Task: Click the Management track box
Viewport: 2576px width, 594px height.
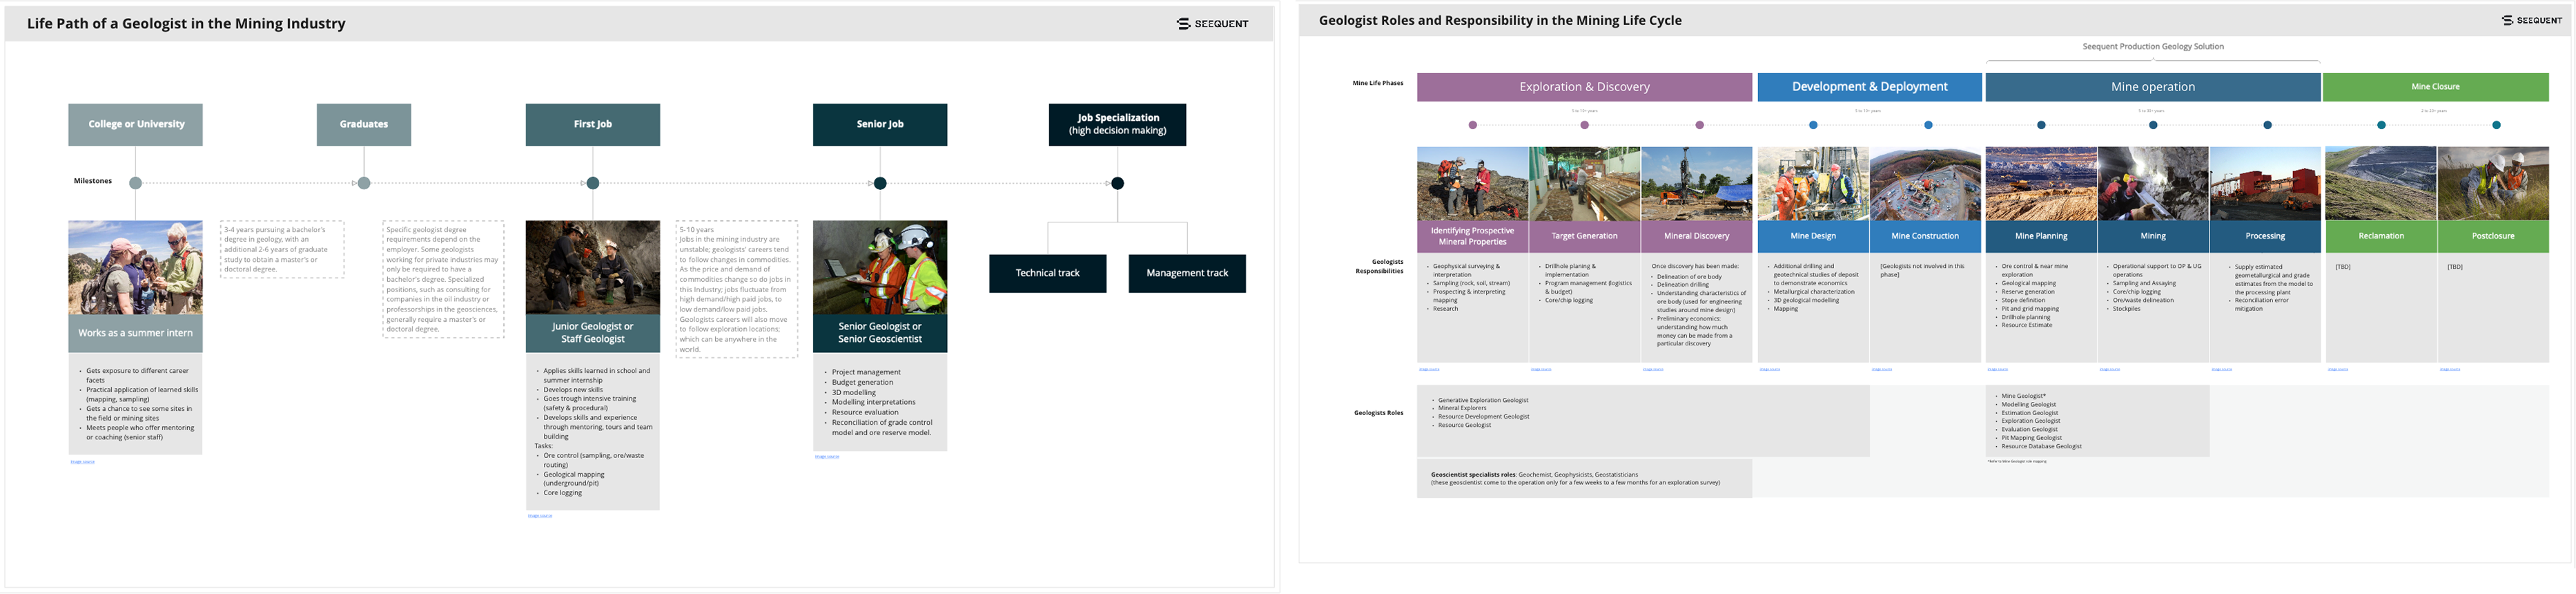Action: tap(1187, 273)
